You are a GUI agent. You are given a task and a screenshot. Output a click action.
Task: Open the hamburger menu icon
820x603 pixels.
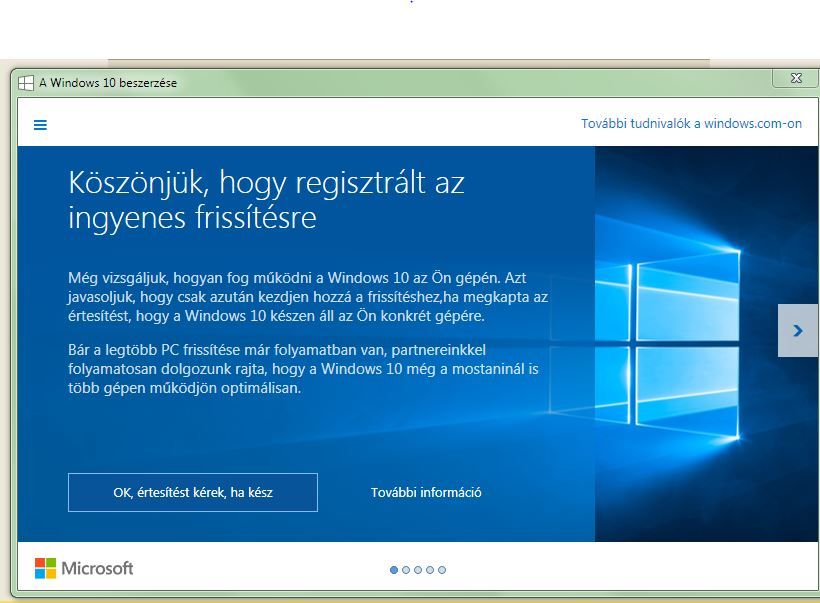pyautogui.click(x=40, y=124)
